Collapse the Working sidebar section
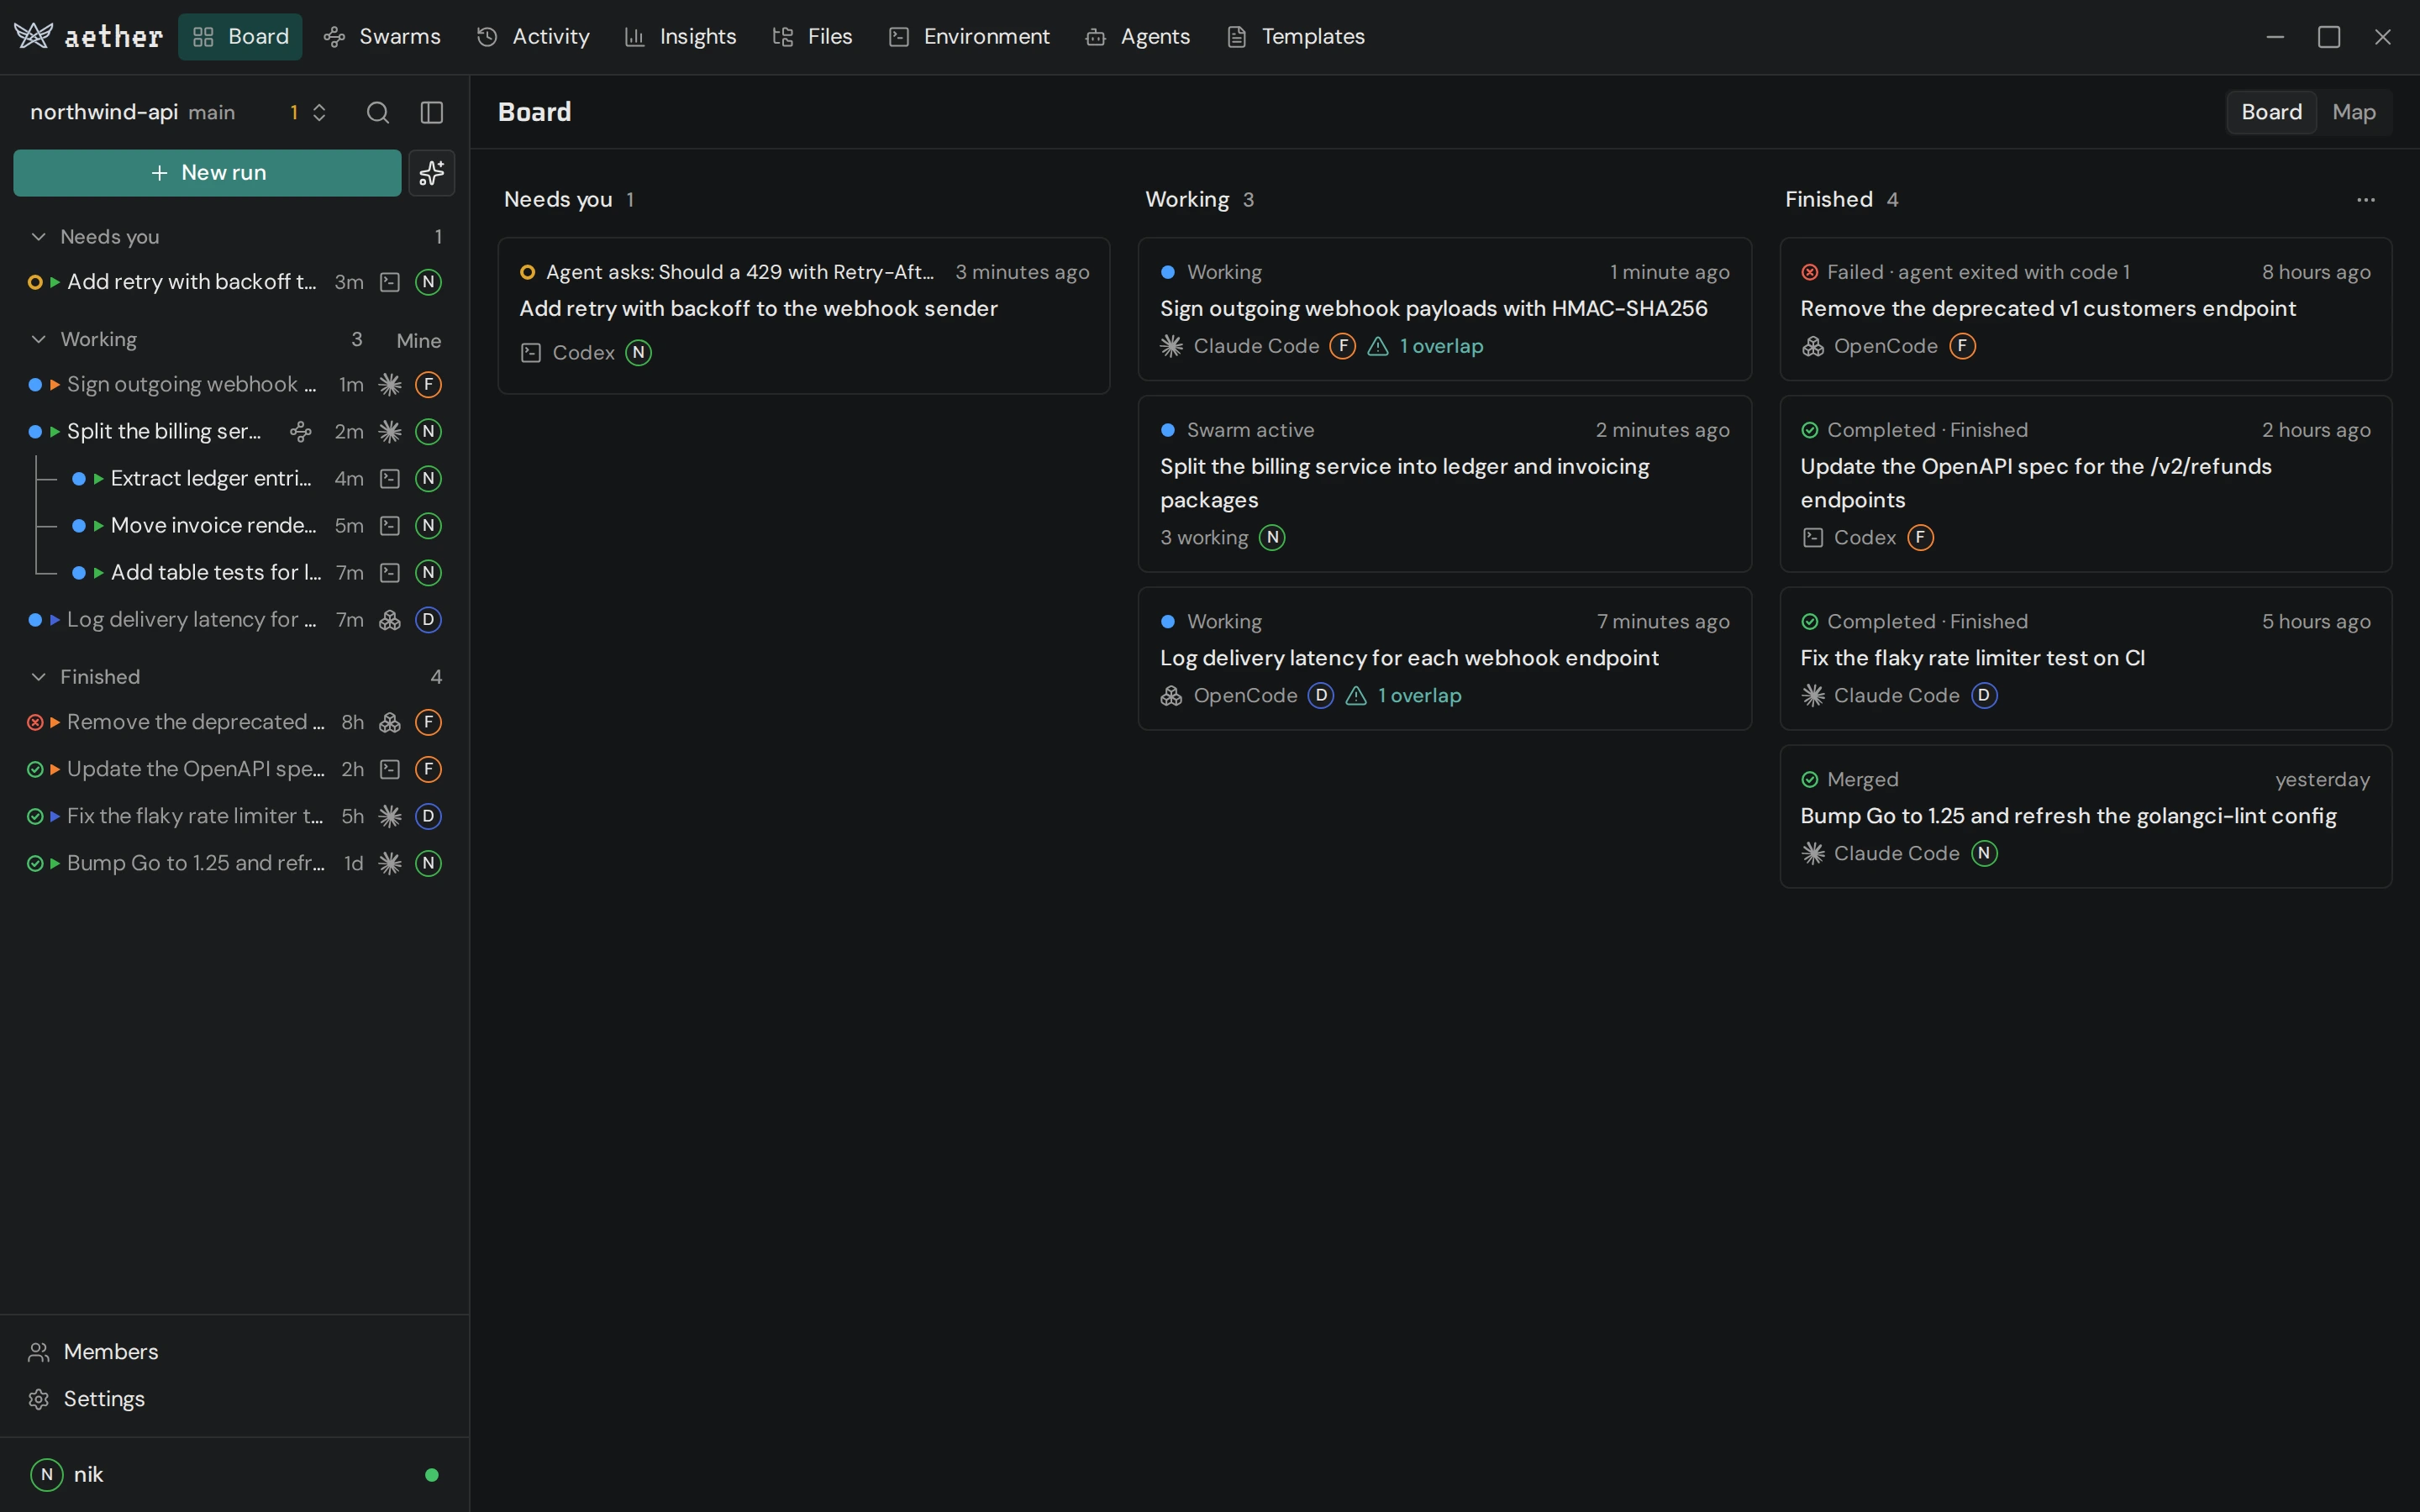Viewport: 2420px width, 1512px height. [38, 340]
